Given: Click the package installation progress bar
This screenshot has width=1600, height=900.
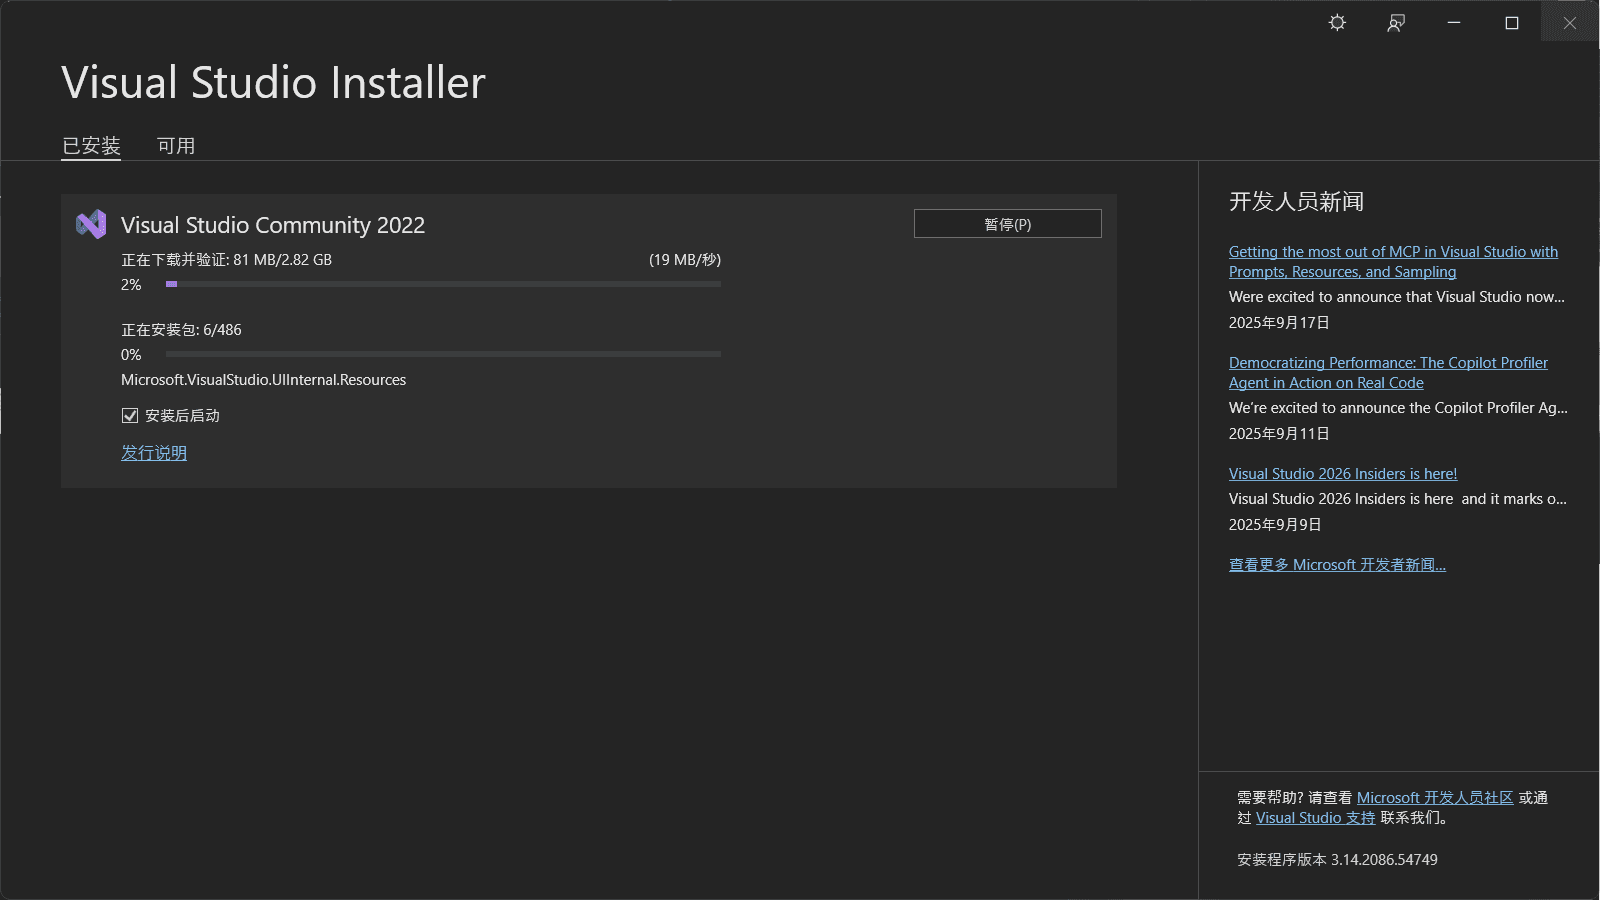Looking at the screenshot, I should pos(443,354).
